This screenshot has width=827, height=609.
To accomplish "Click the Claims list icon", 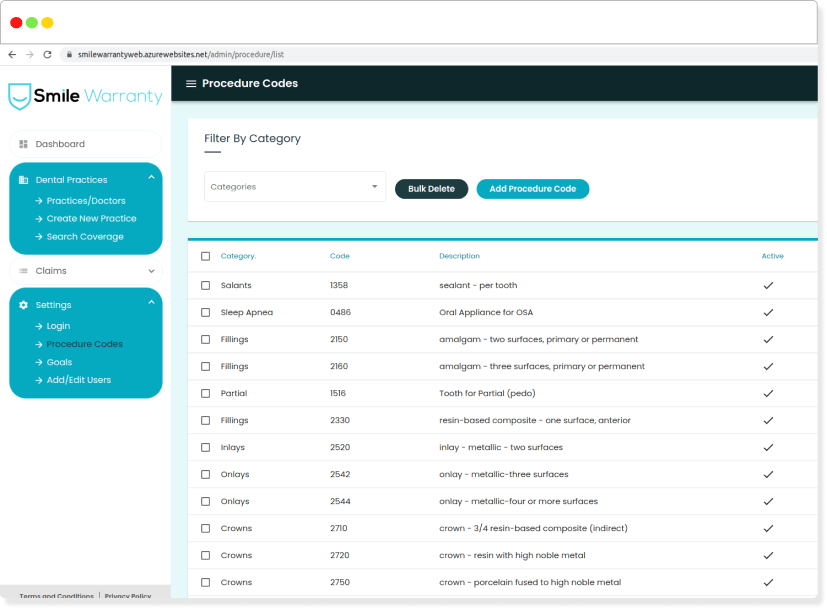I will point(23,271).
